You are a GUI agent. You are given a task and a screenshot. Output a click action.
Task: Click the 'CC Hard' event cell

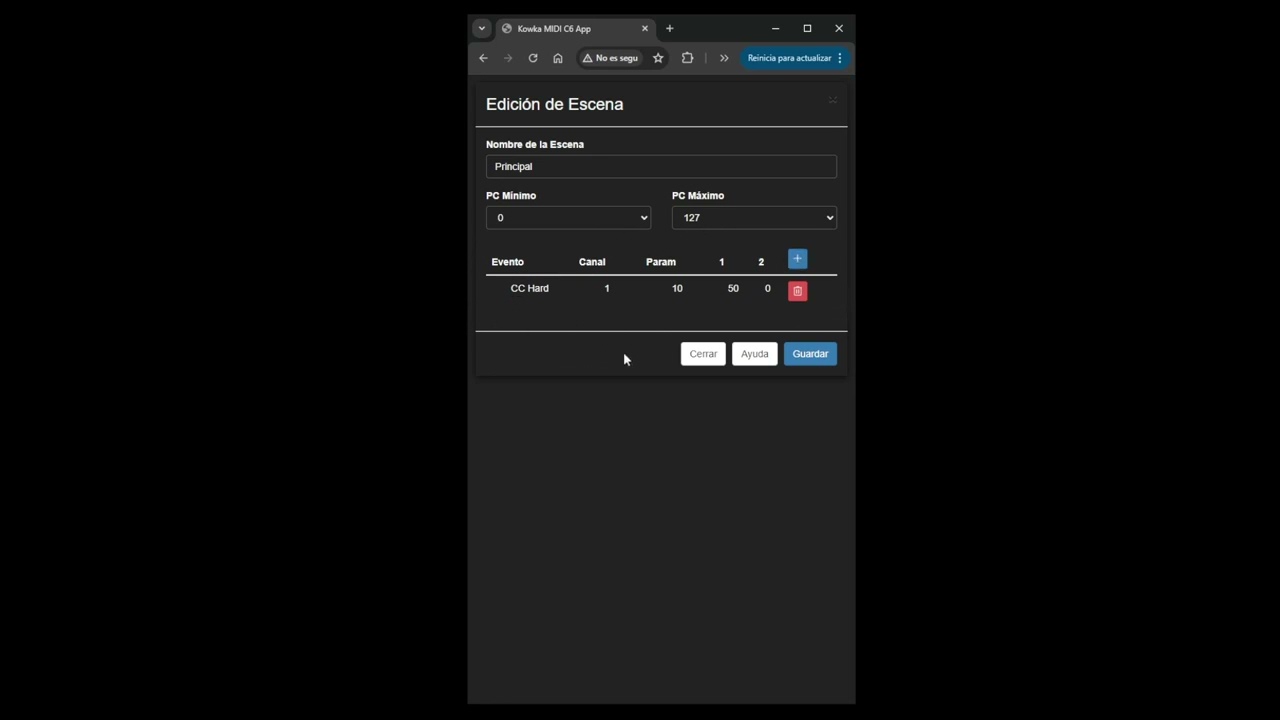click(x=529, y=288)
